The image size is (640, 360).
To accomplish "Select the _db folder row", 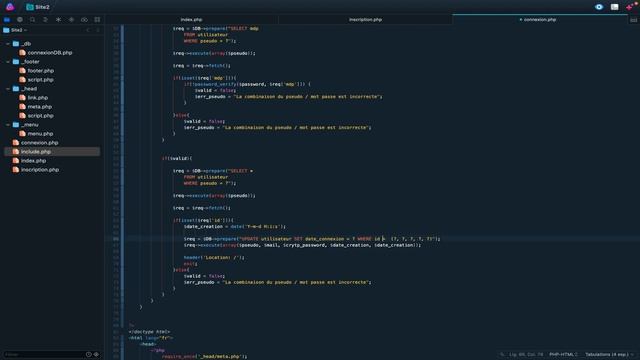I will 52,44.
